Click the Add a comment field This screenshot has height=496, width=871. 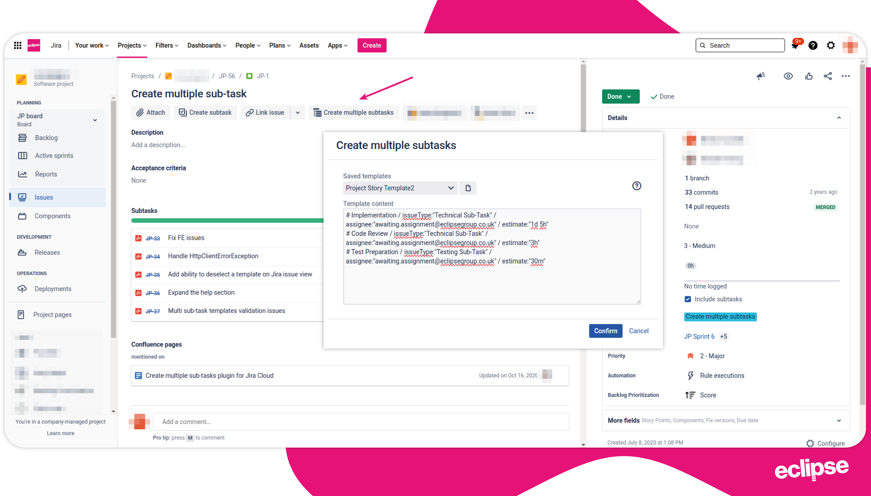click(x=361, y=422)
